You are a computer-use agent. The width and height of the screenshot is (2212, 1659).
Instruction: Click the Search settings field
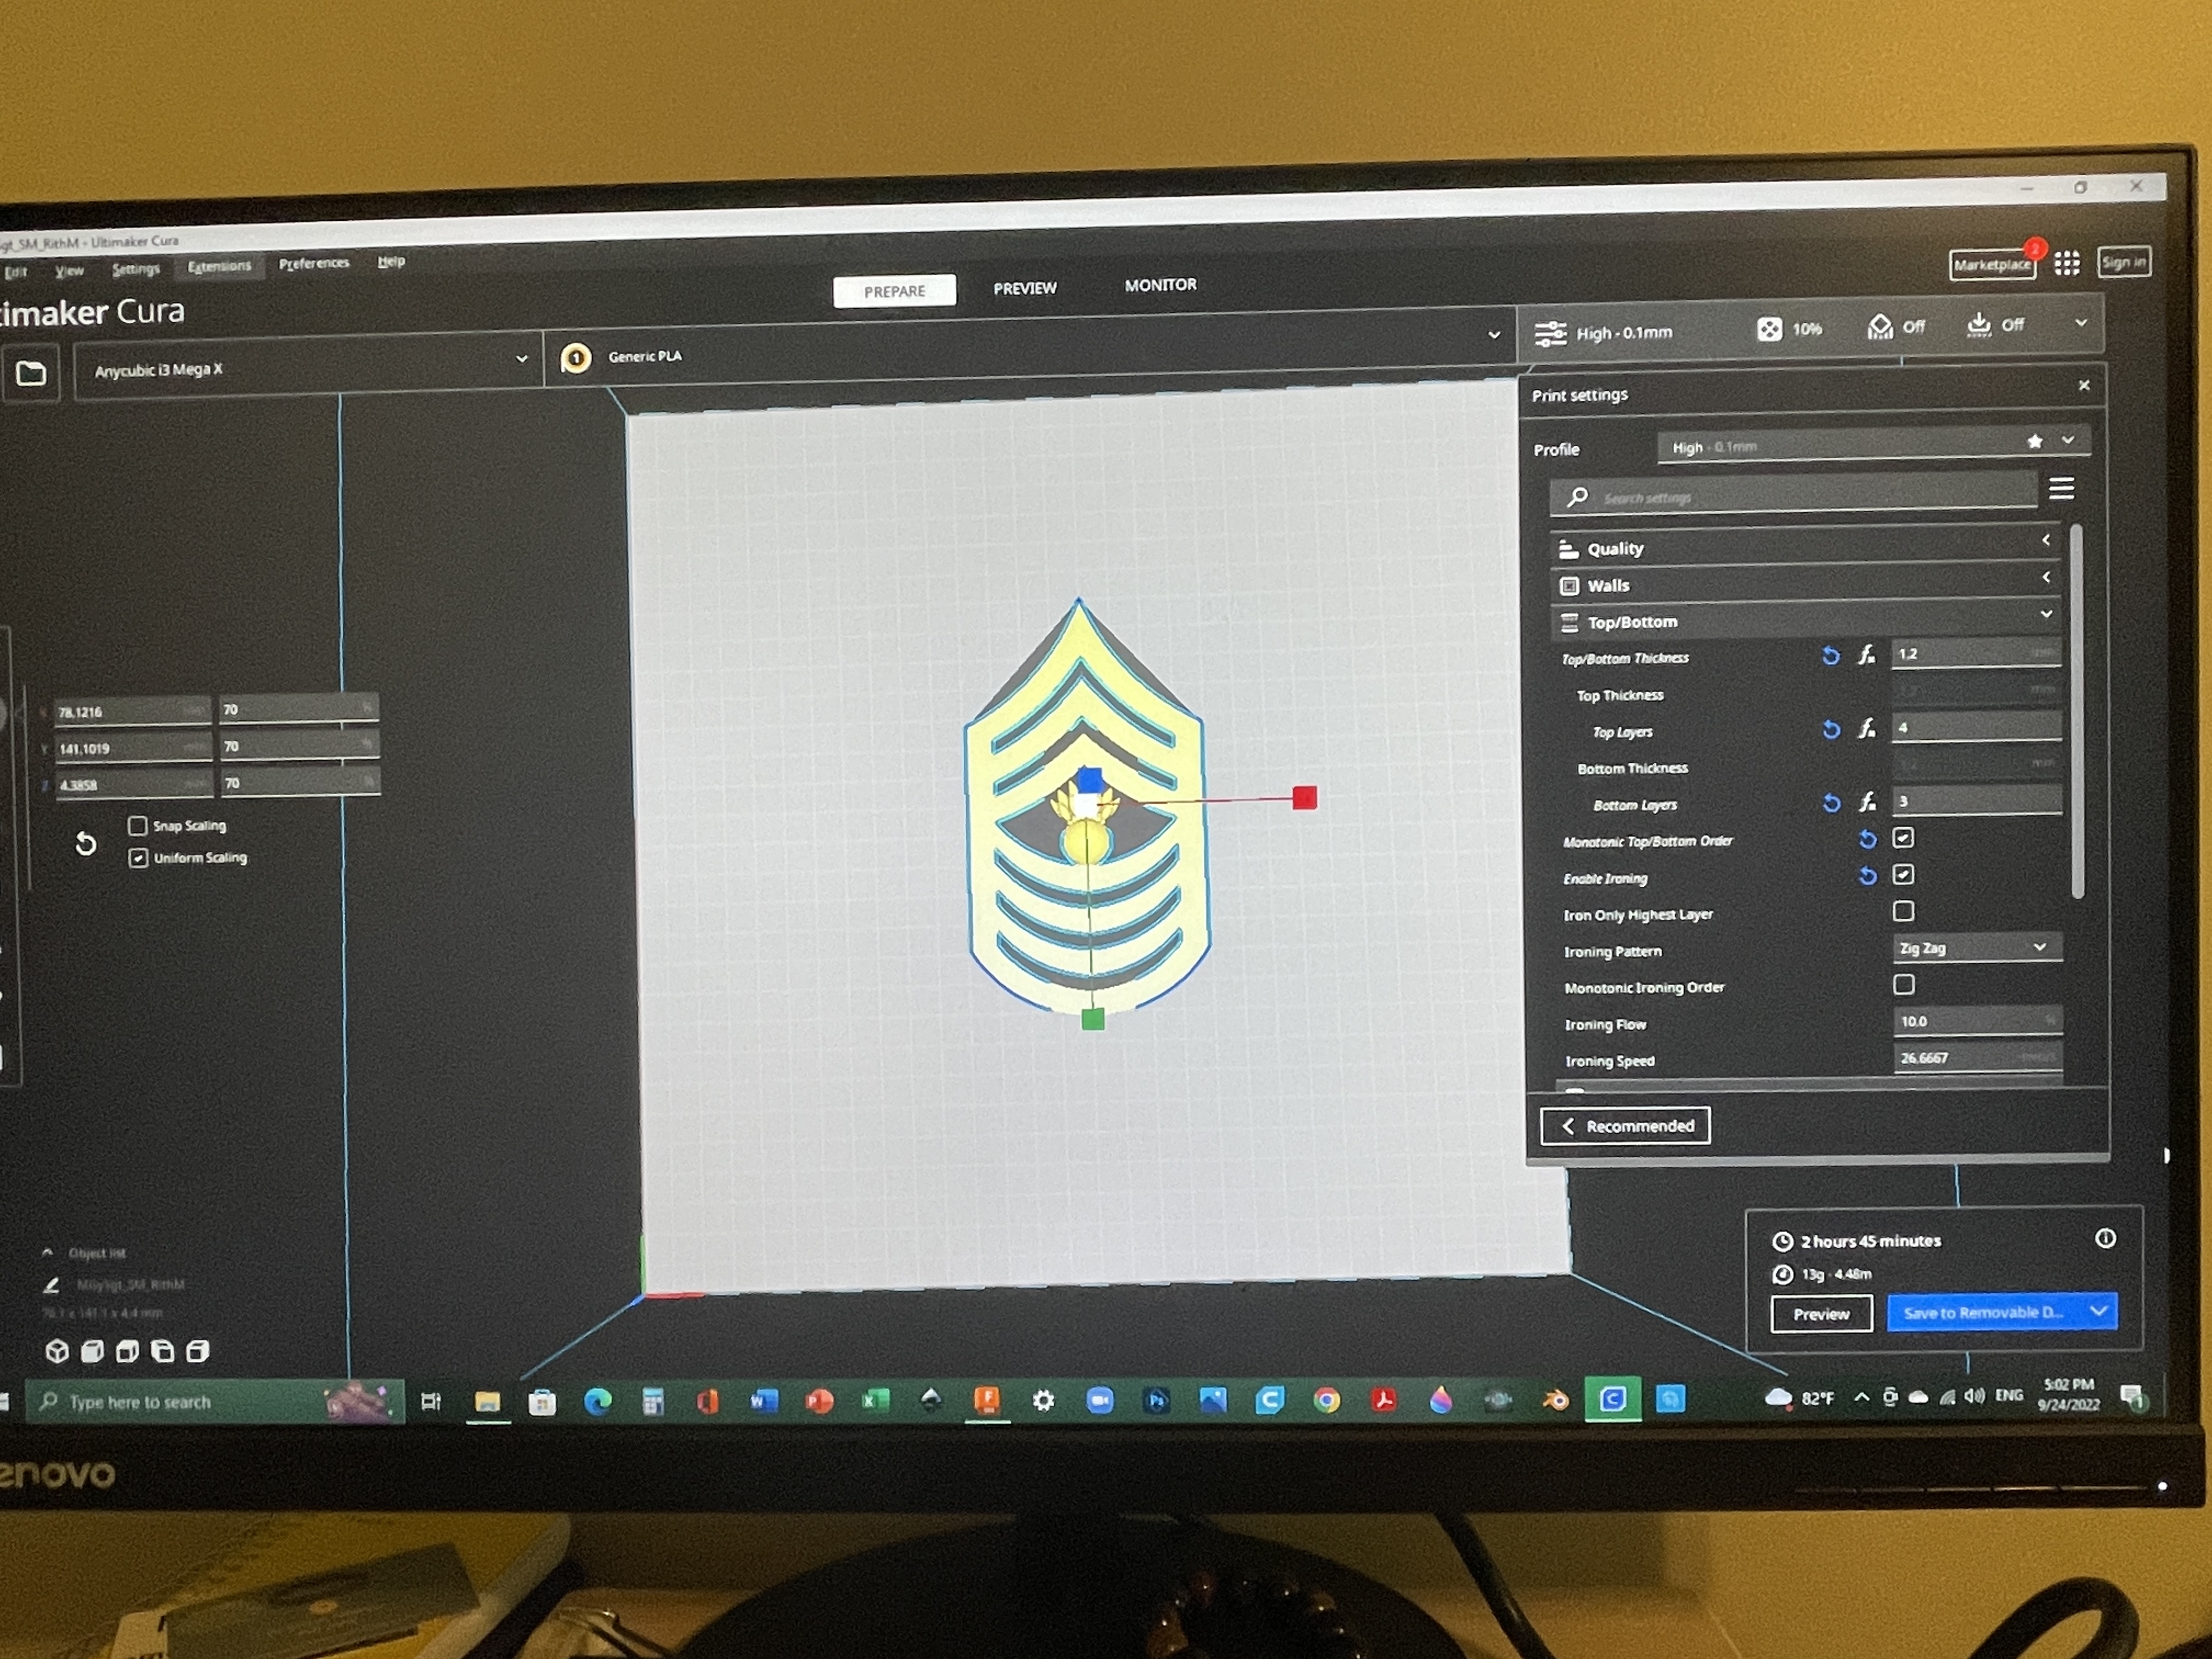coord(1793,496)
